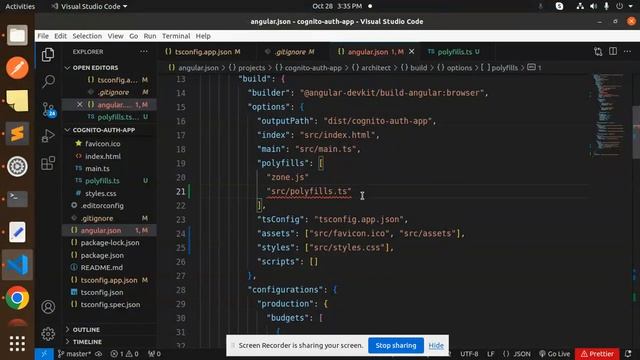640x360 pixels.
Task: Open the Go menu
Action: (133, 36)
